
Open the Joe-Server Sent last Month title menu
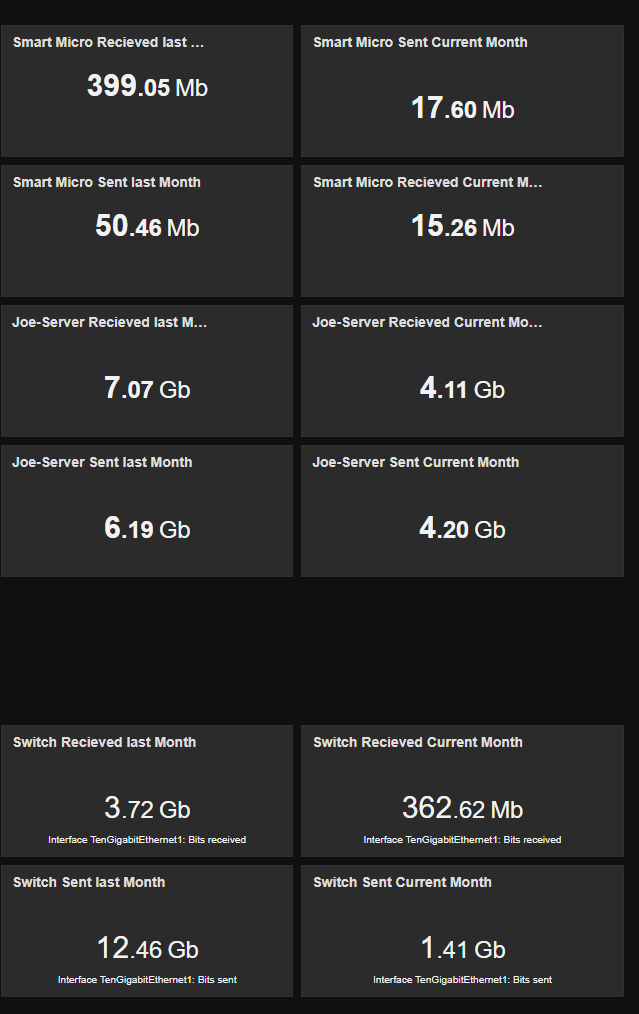[102, 463]
